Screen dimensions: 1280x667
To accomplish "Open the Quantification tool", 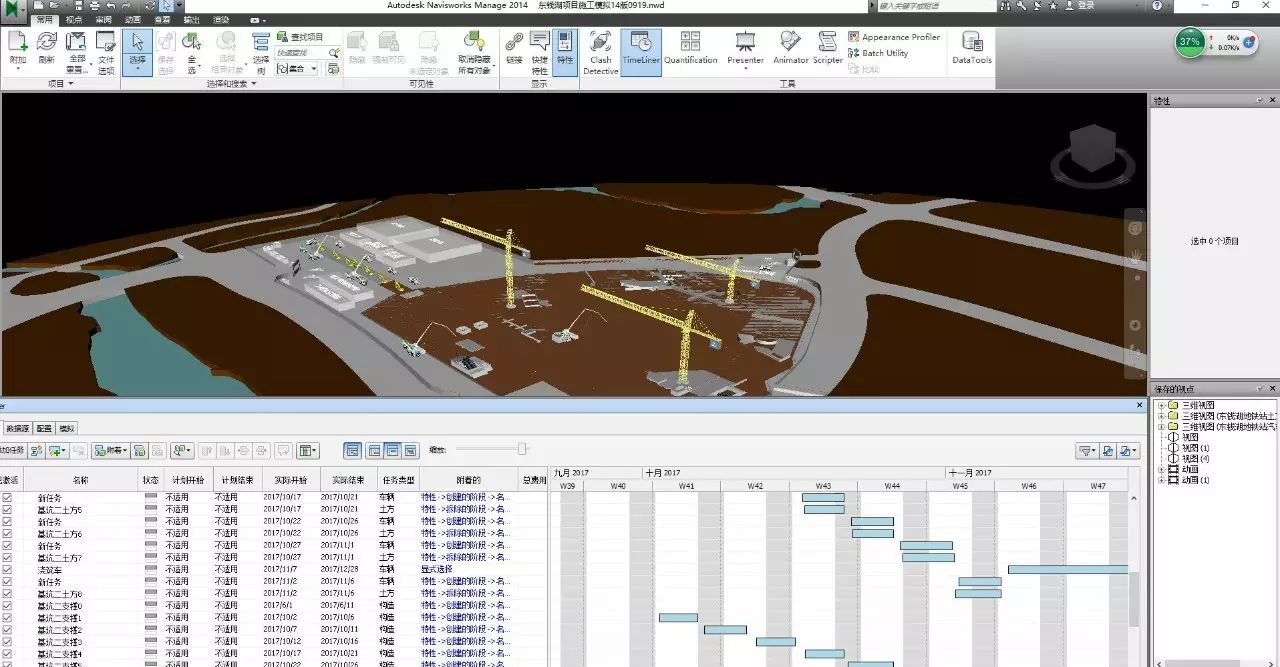I will click(x=690, y=52).
